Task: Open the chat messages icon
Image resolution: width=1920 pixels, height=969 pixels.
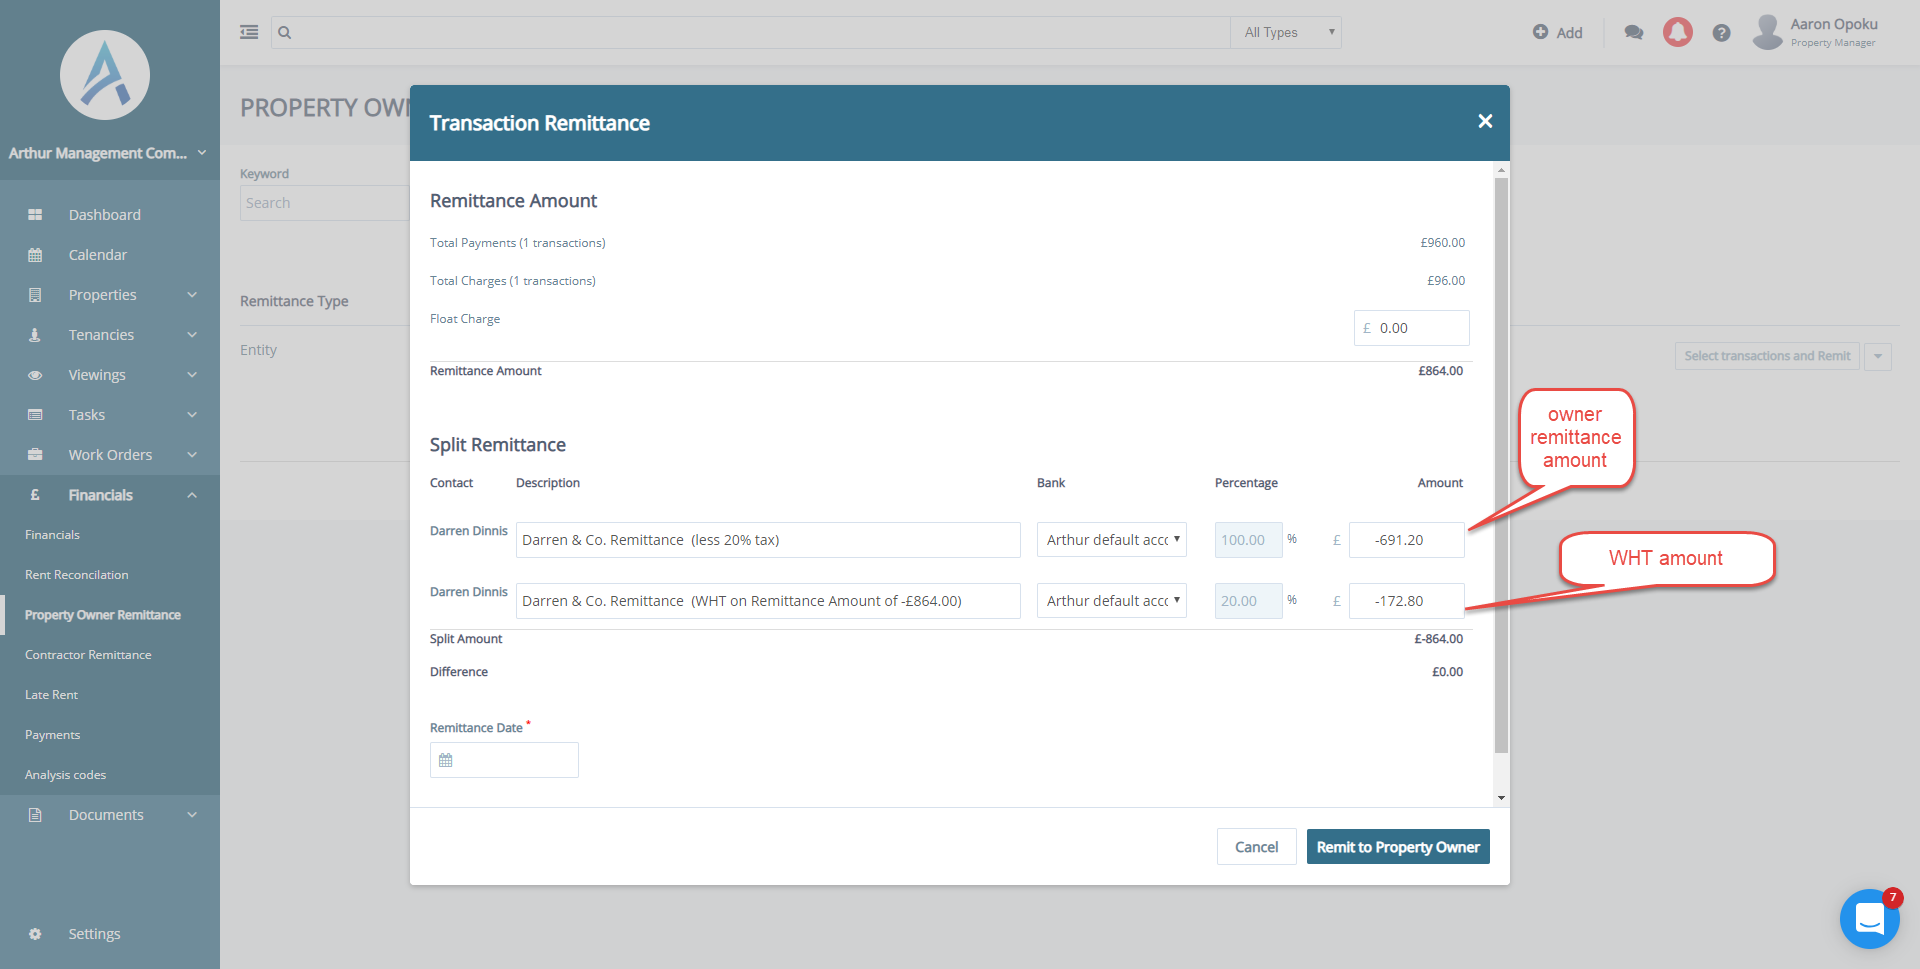Action: pos(1634,33)
